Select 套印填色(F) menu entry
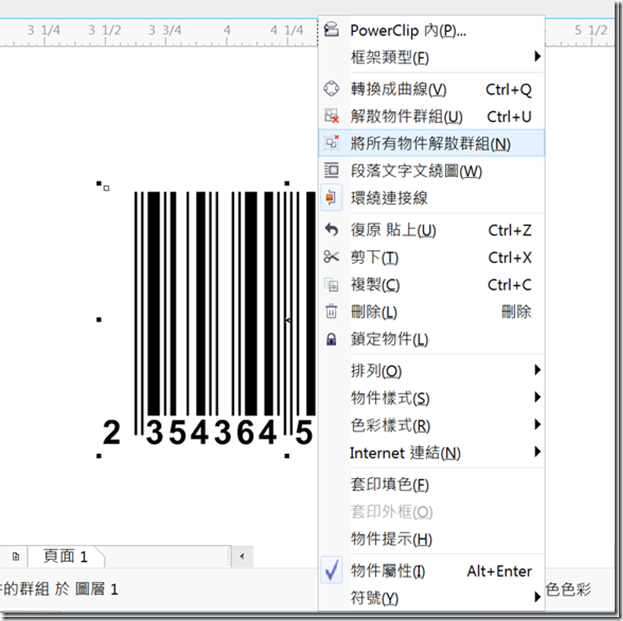Screen dimensions: 623x621 (x=431, y=485)
